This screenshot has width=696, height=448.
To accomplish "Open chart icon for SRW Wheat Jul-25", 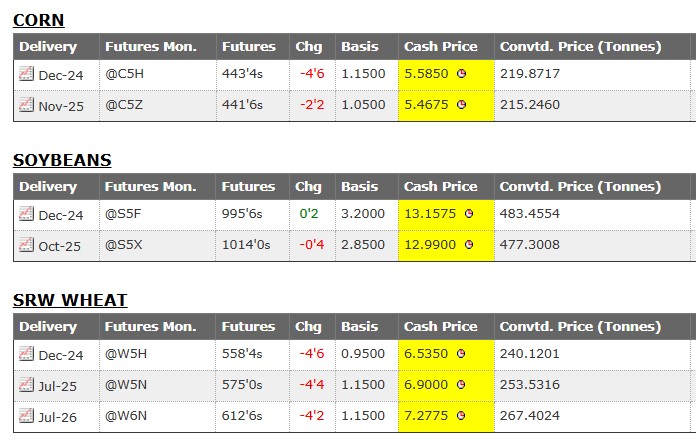I will 27,385.
